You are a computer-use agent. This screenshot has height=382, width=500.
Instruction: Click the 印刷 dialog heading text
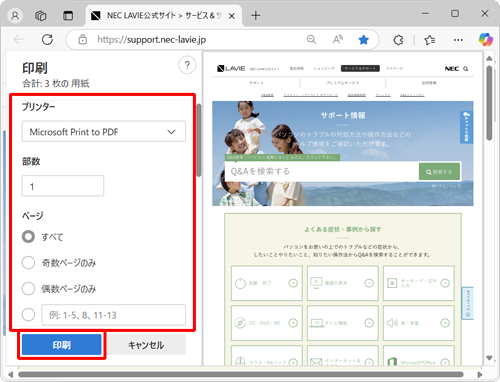click(35, 68)
